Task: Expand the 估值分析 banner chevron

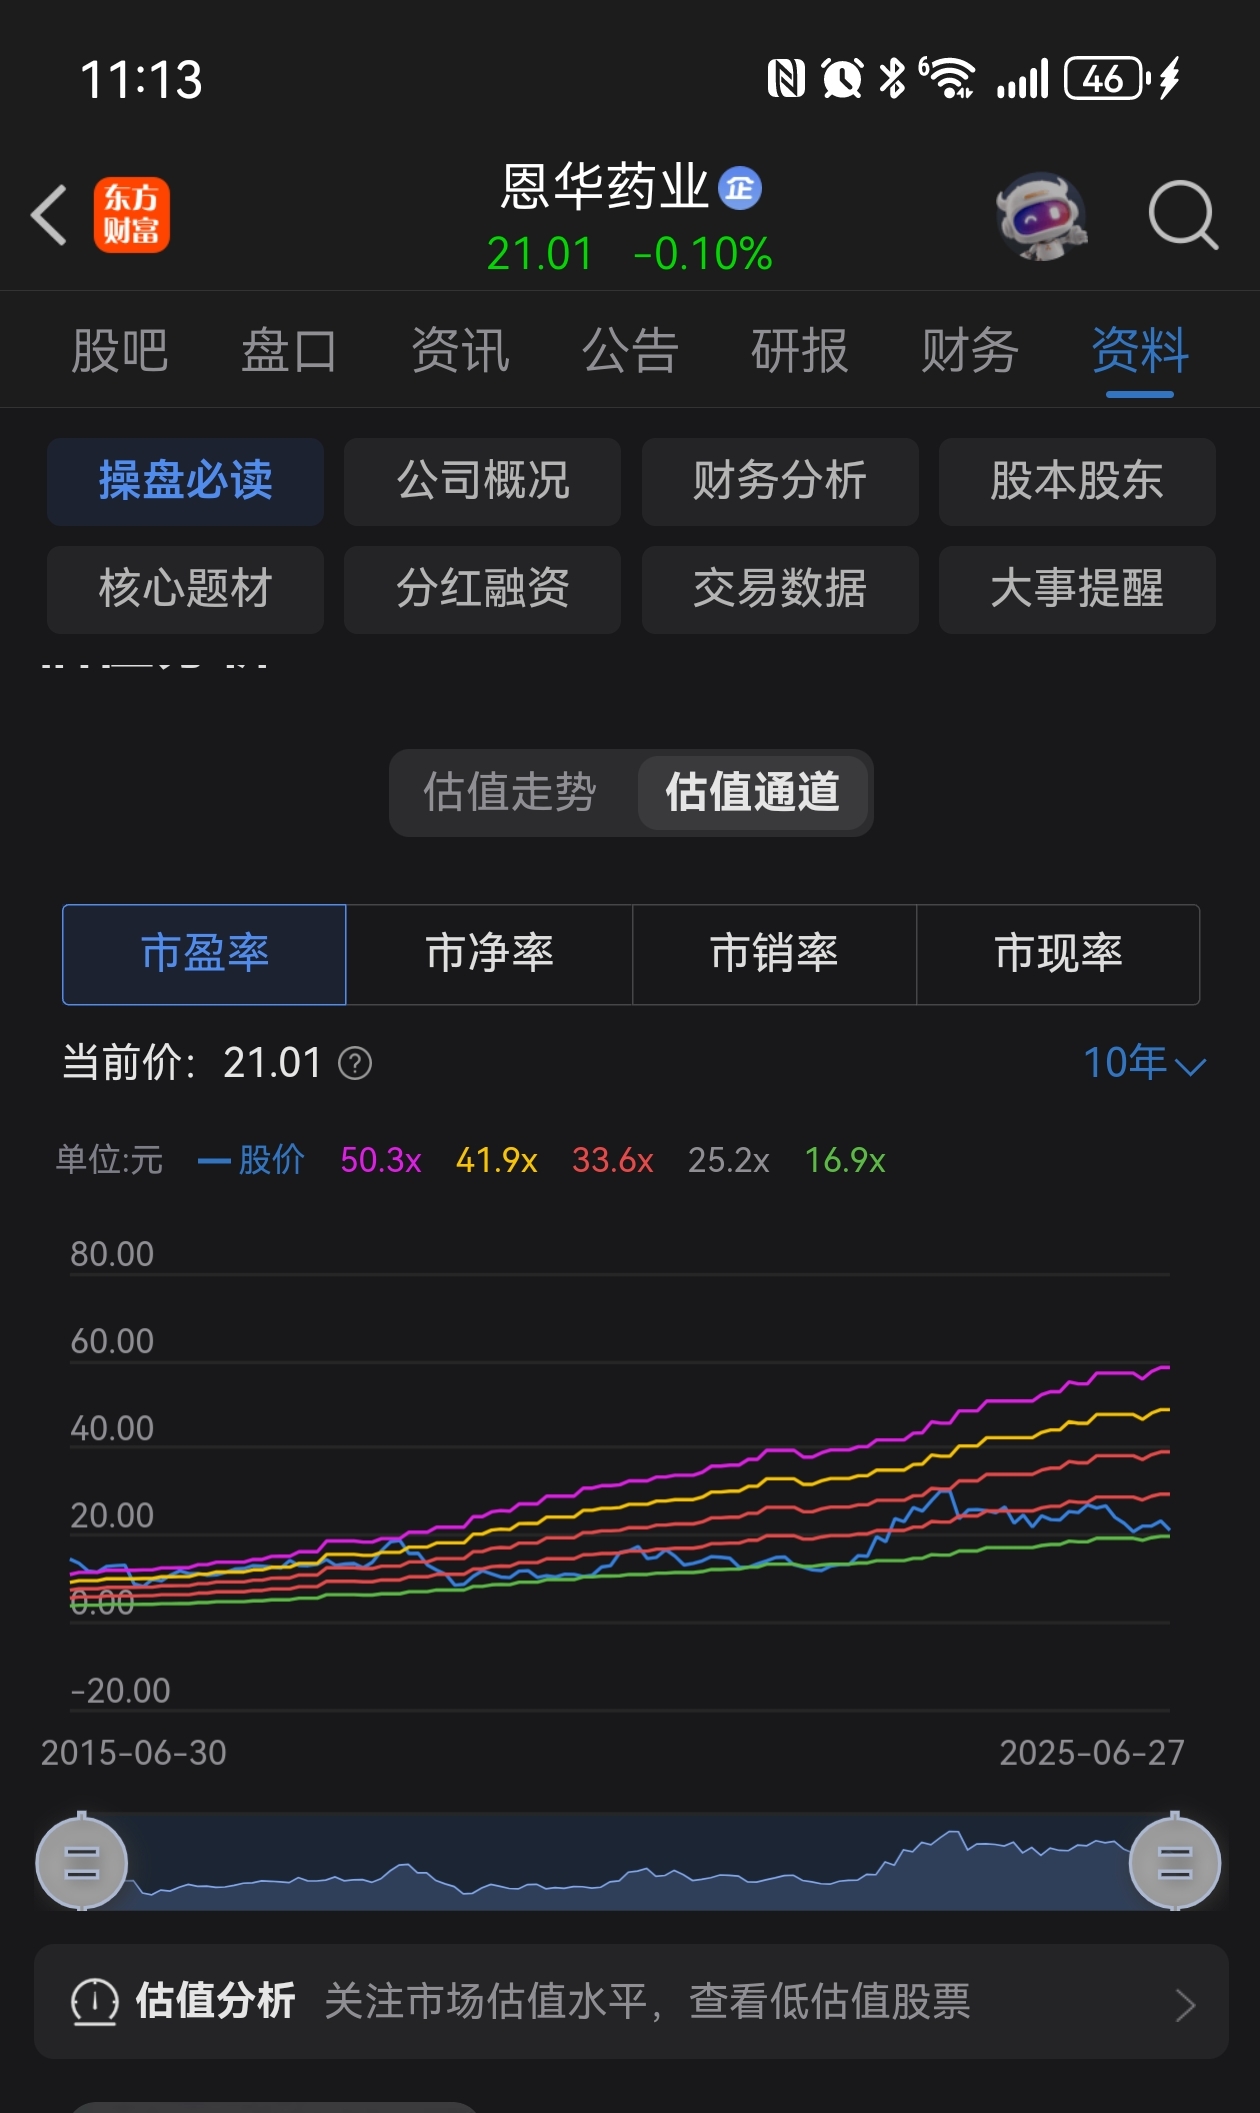Action: [1186, 2005]
